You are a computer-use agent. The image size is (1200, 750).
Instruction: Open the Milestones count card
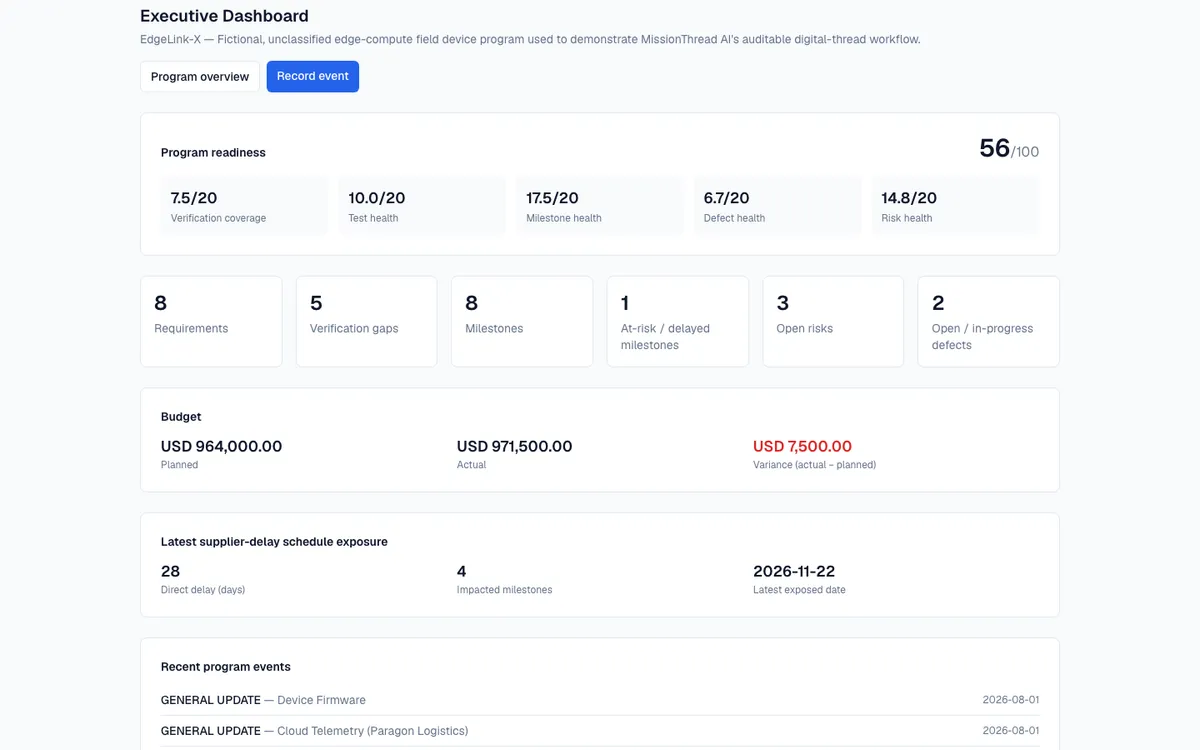(x=522, y=322)
